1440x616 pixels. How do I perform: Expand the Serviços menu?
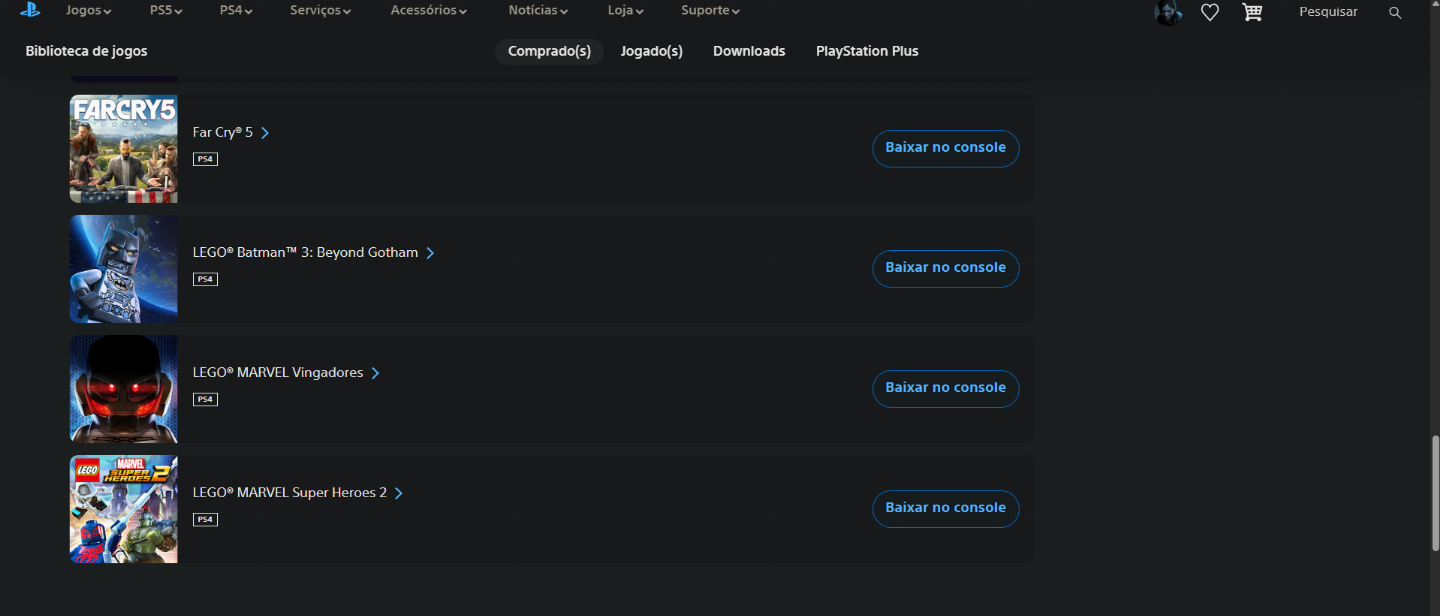(x=320, y=11)
